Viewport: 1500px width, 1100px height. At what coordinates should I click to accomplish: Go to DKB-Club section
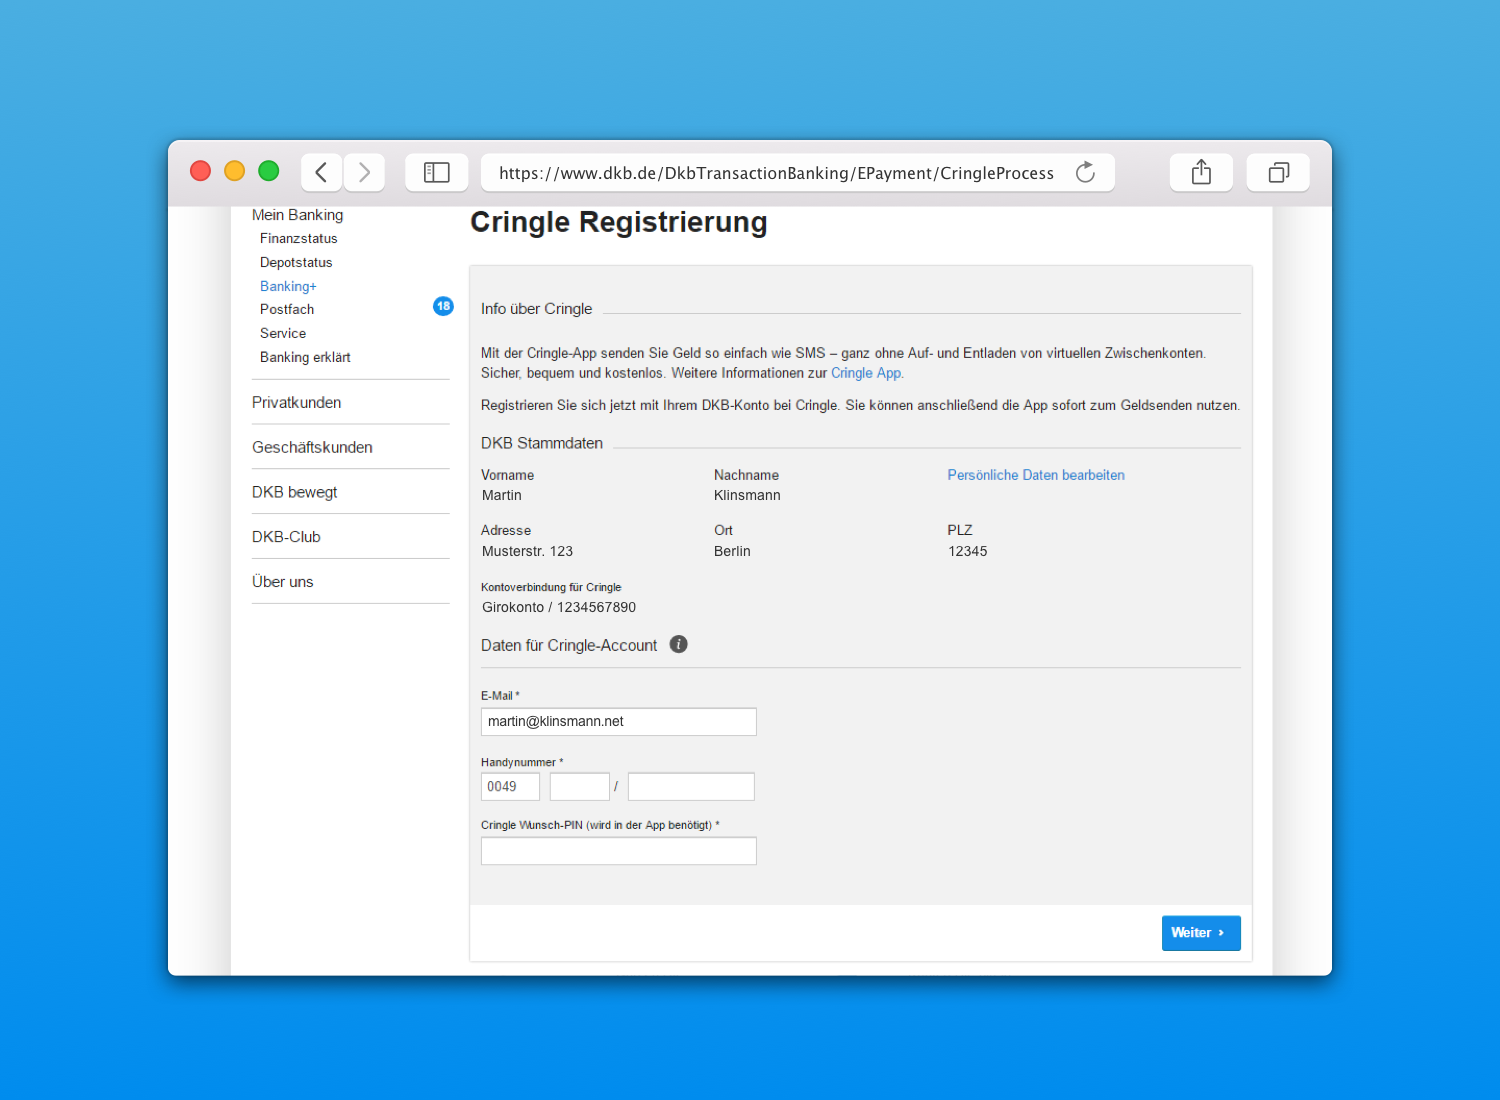(286, 537)
